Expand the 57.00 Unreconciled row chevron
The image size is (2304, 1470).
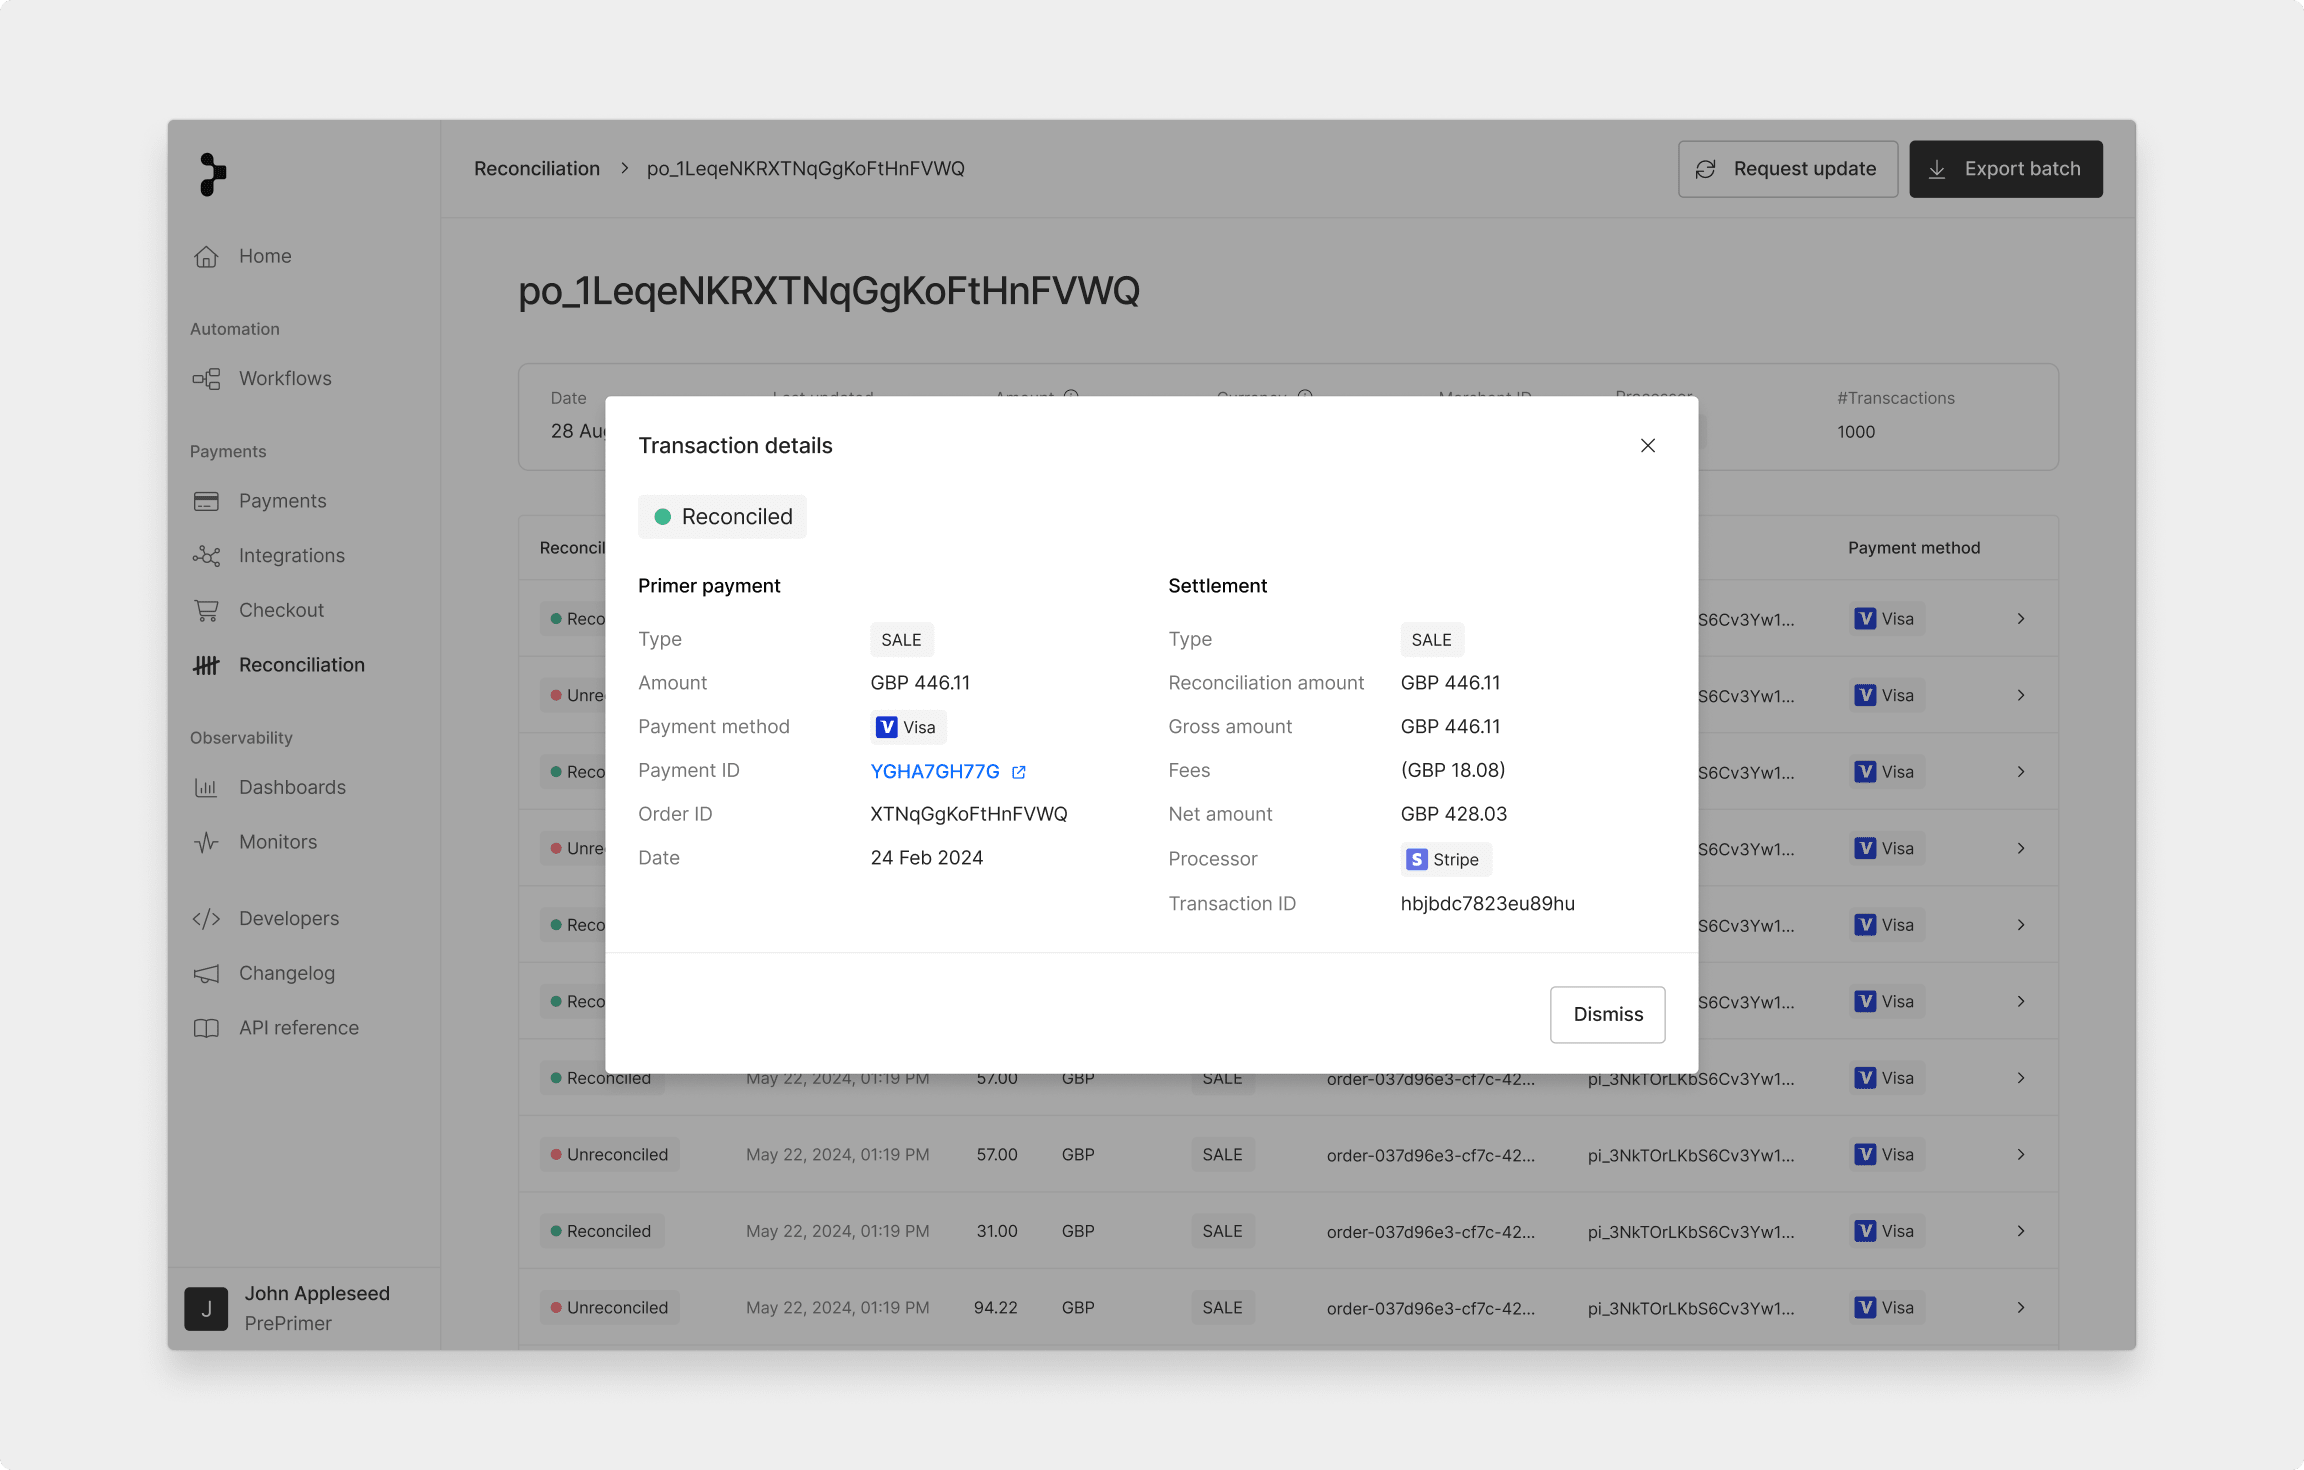2021,1155
